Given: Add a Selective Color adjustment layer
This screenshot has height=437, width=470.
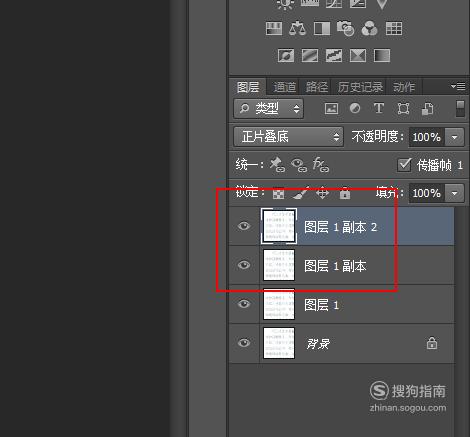Looking at the screenshot, I should click(x=358, y=56).
